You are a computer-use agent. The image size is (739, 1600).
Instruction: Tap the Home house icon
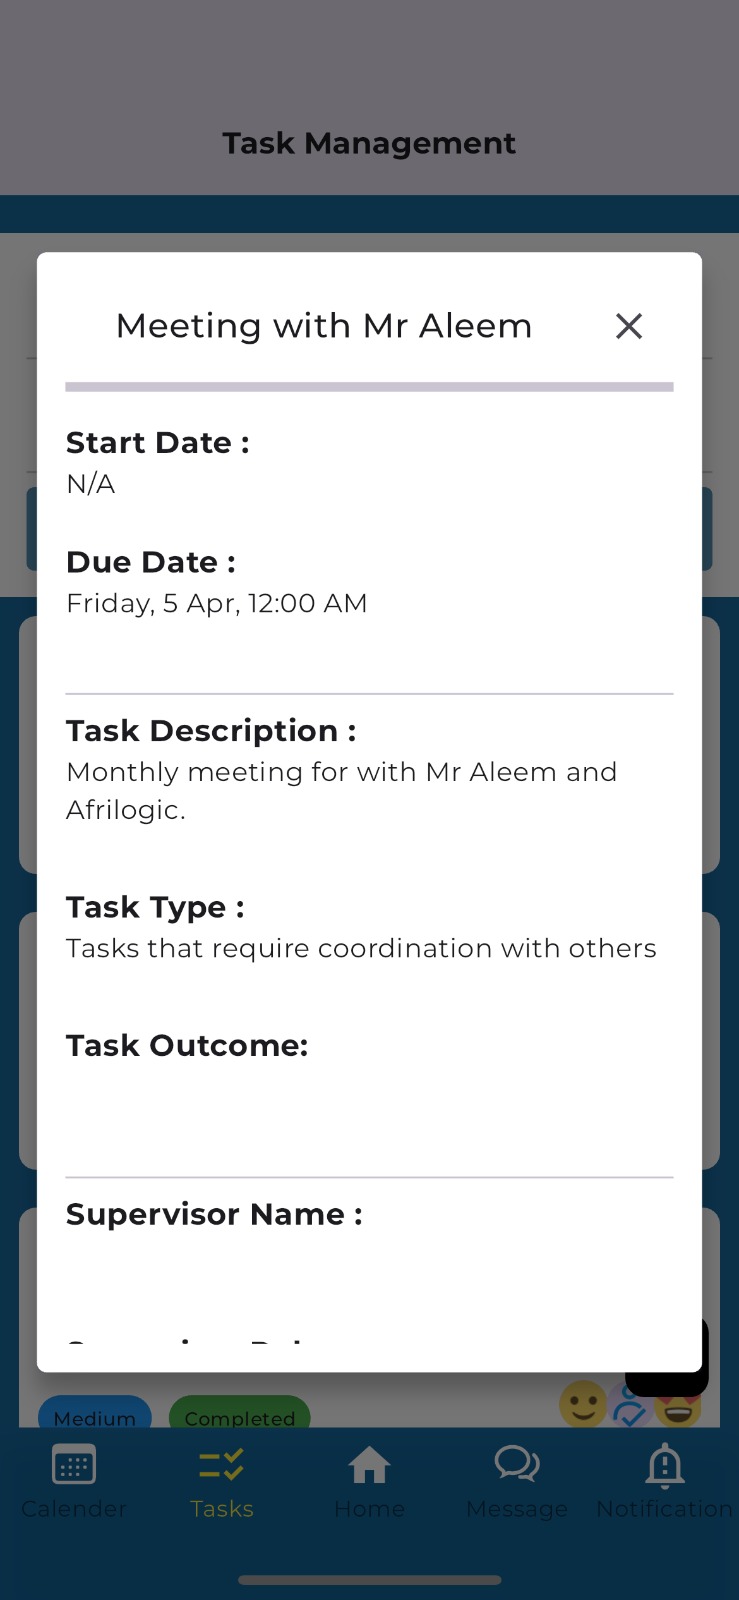[369, 1465]
